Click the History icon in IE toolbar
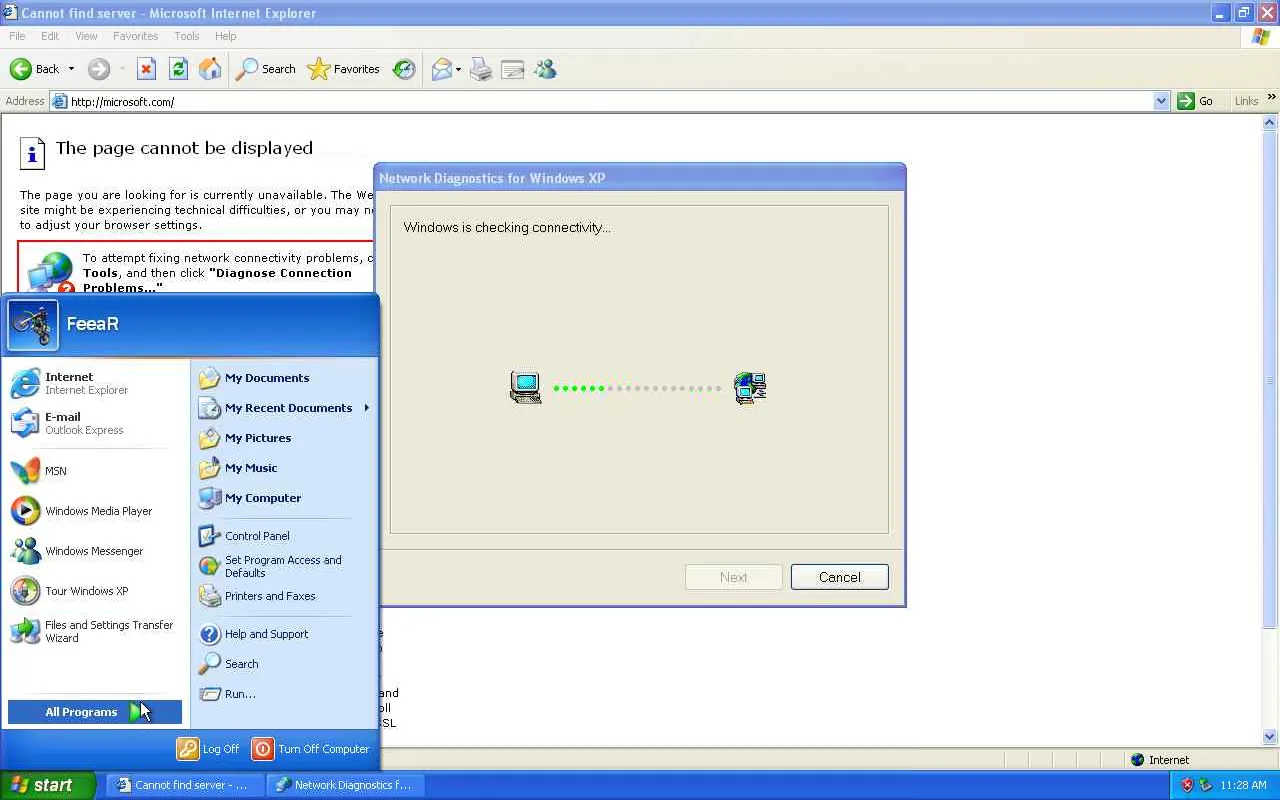The width and height of the screenshot is (1280, 800). (x=404, y=69)
